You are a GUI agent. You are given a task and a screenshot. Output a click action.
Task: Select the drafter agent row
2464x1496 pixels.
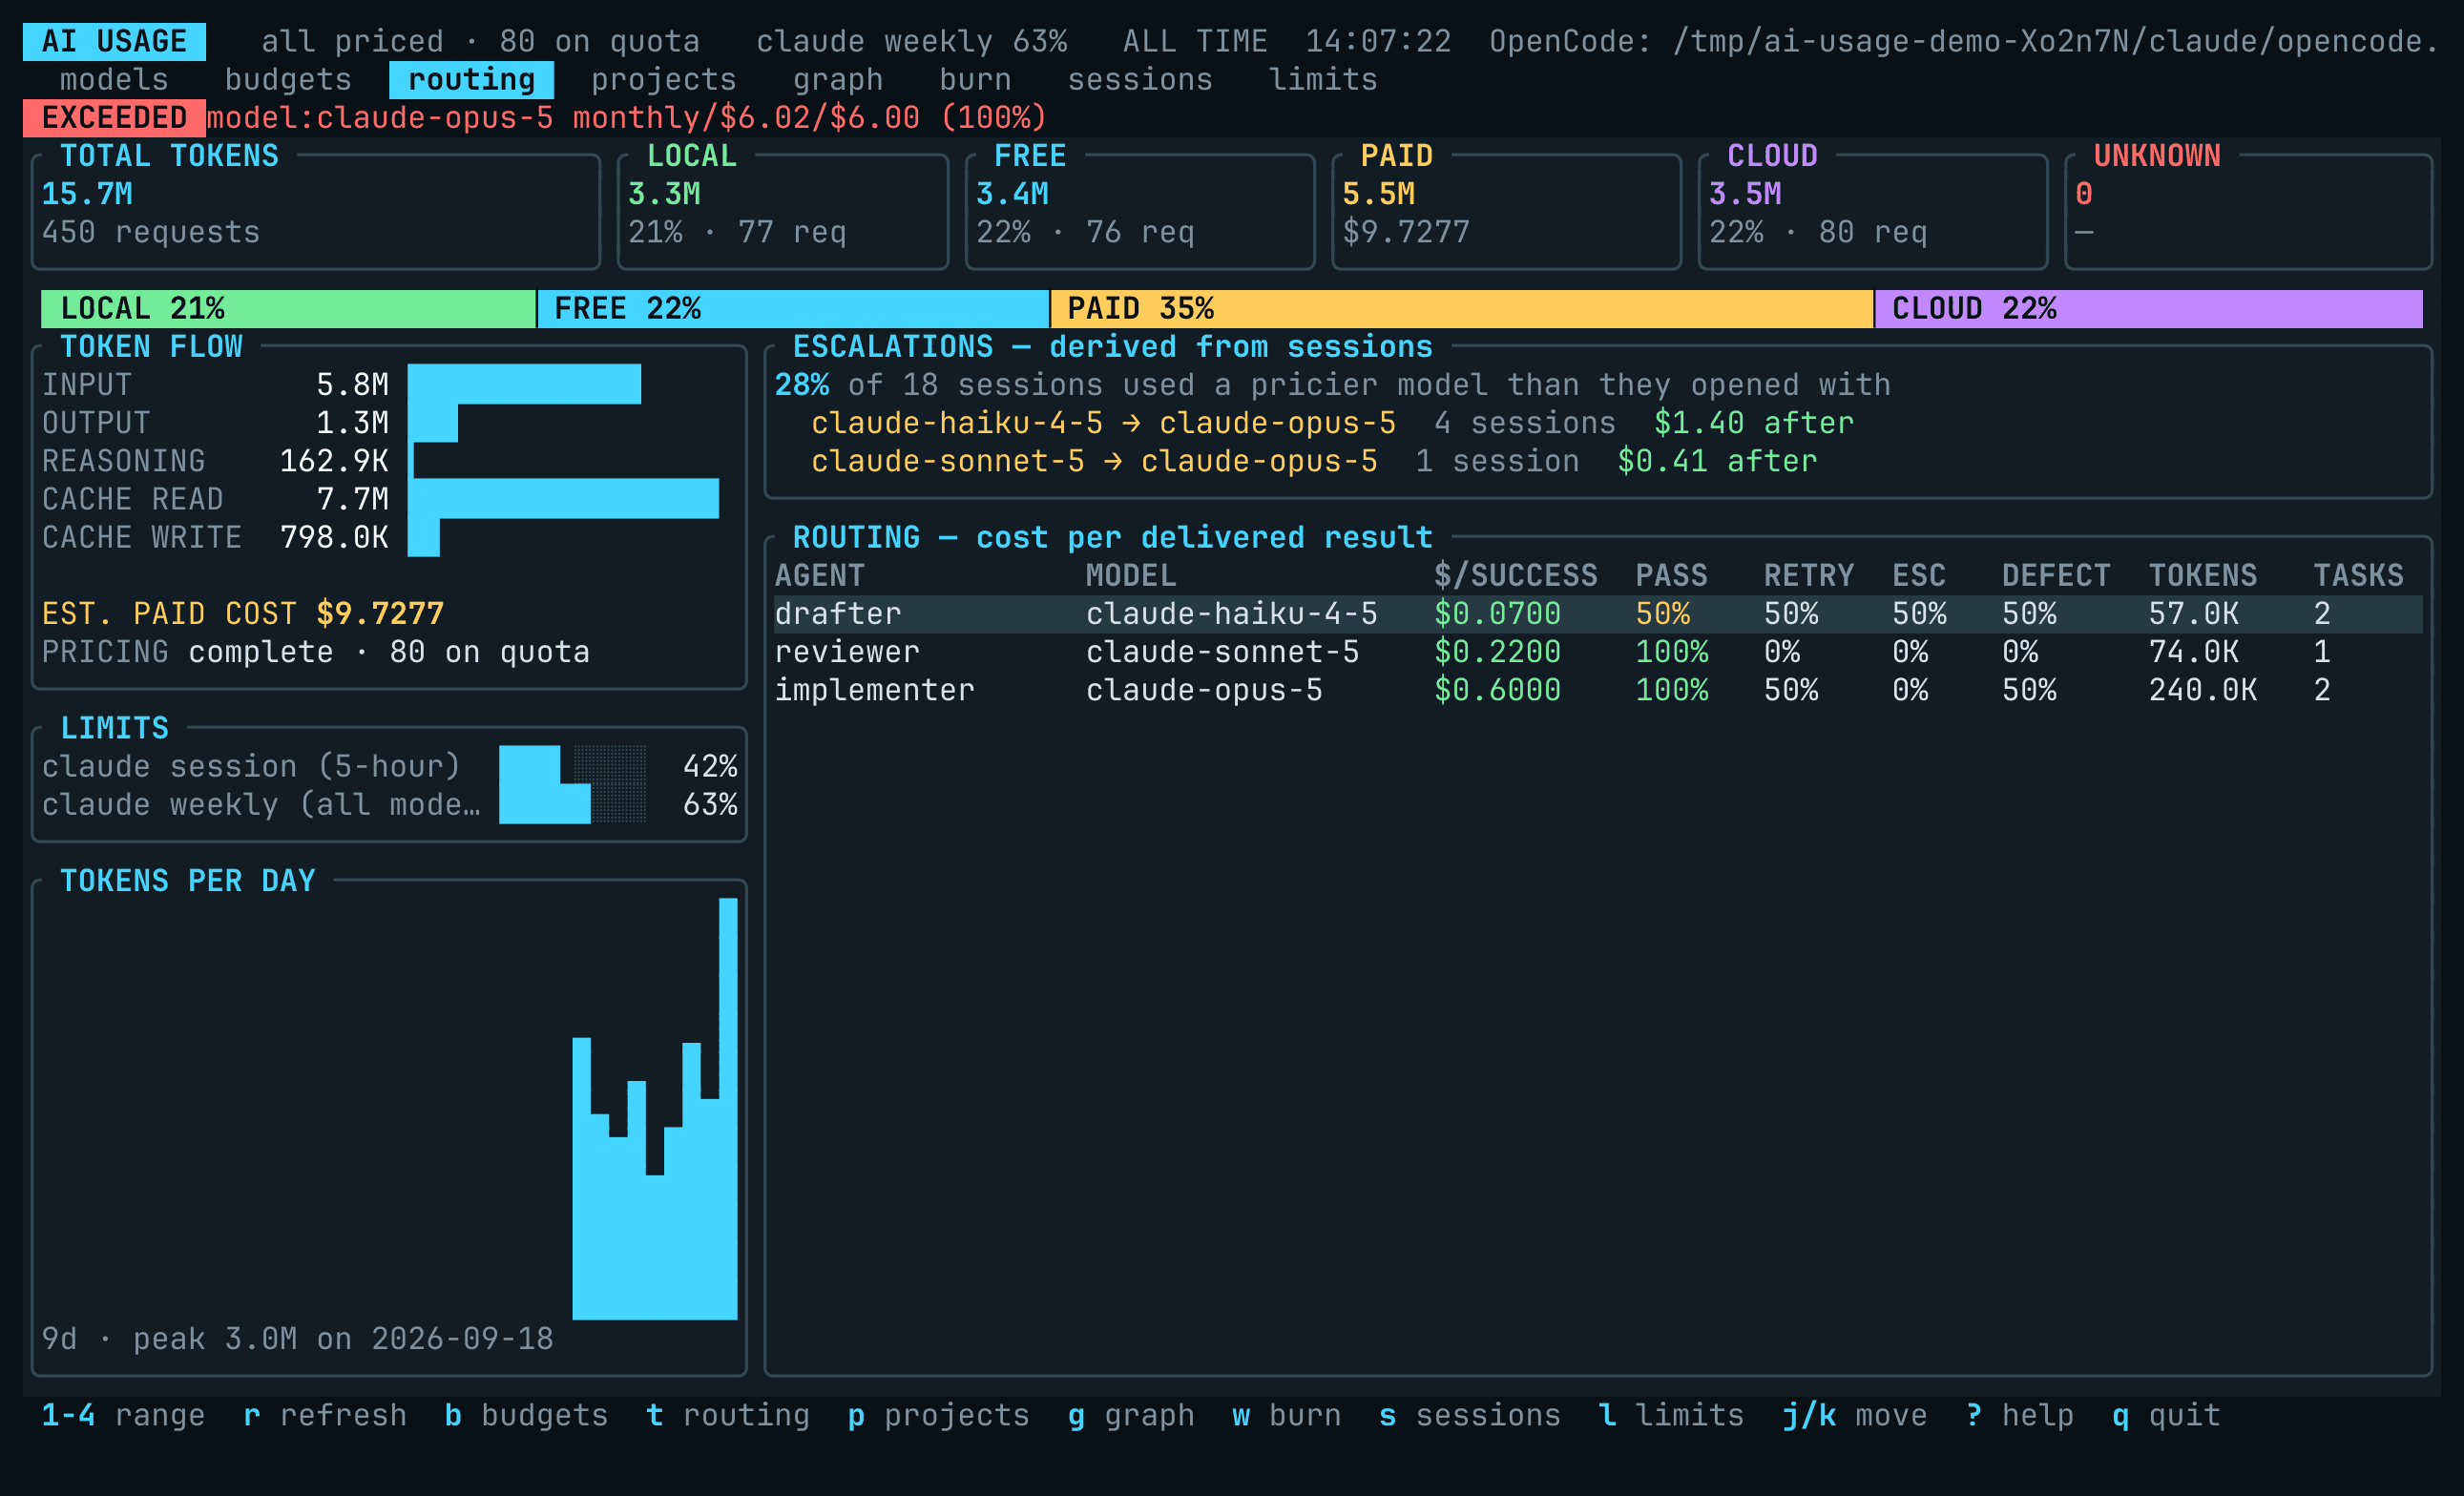pos(1598,614)
